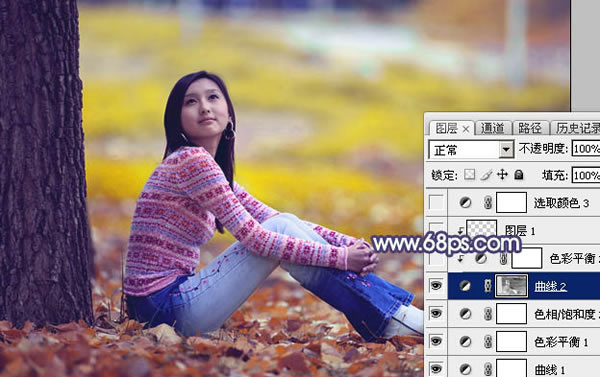Select layer name 曲线 1

pos(550,370)
